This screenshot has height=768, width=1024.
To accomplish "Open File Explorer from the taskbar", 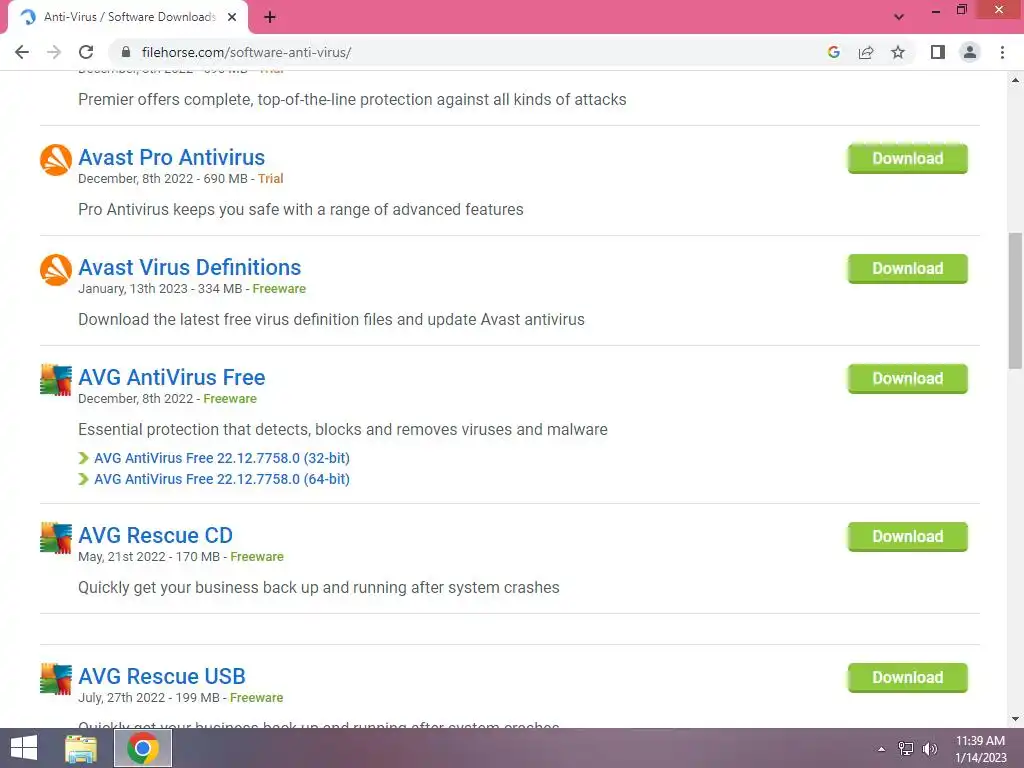I will 81,748.
